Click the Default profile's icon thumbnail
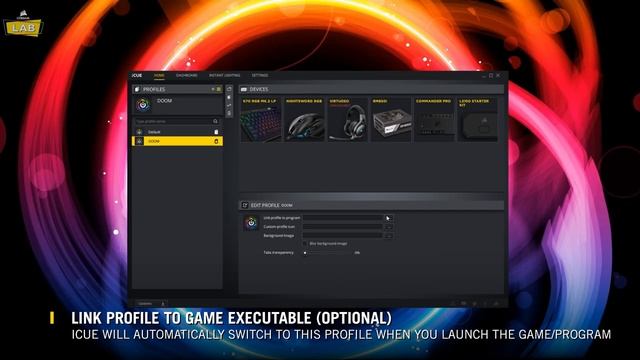 [139, 132]
